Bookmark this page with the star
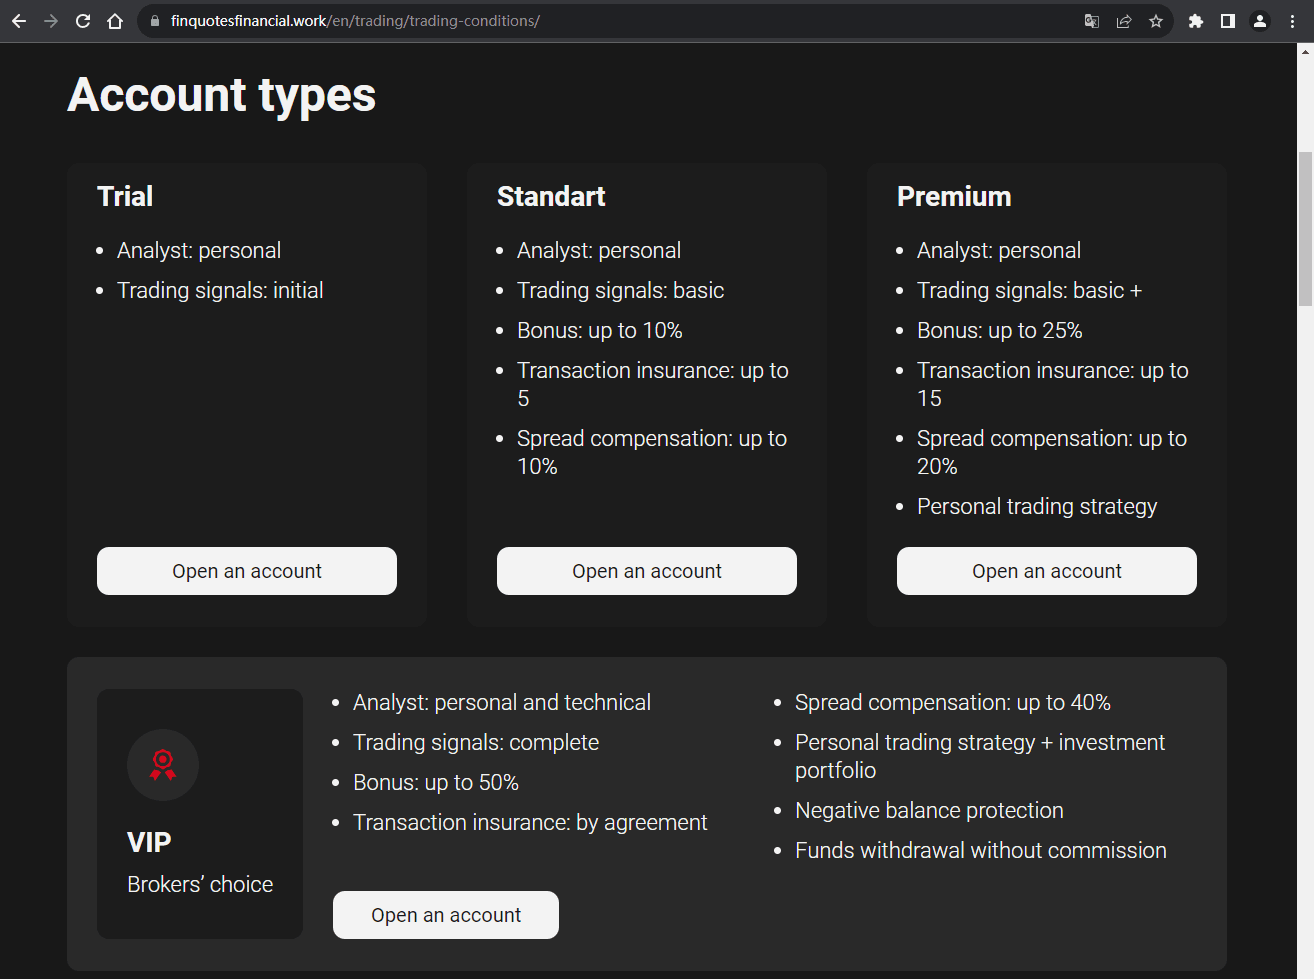This screenshot has height=979, width=1314. (x=1156, y=21)
